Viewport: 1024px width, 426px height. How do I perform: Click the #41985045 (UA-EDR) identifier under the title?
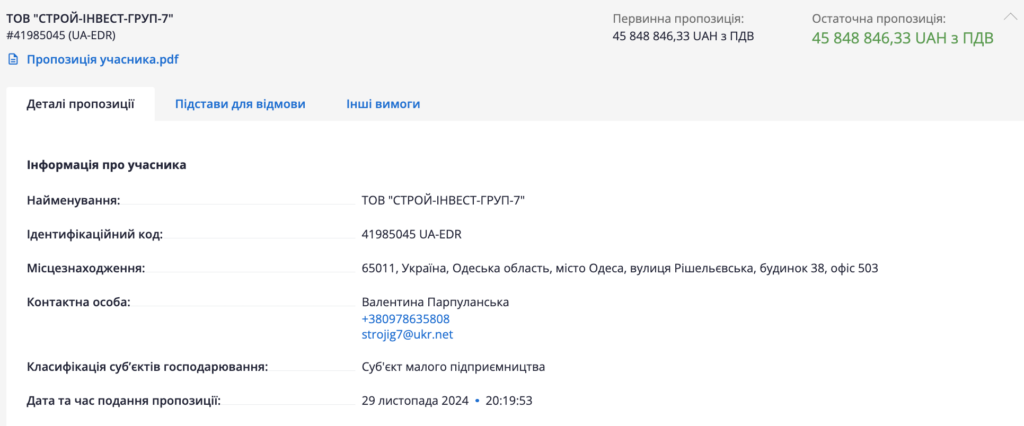tap(61, 36)
